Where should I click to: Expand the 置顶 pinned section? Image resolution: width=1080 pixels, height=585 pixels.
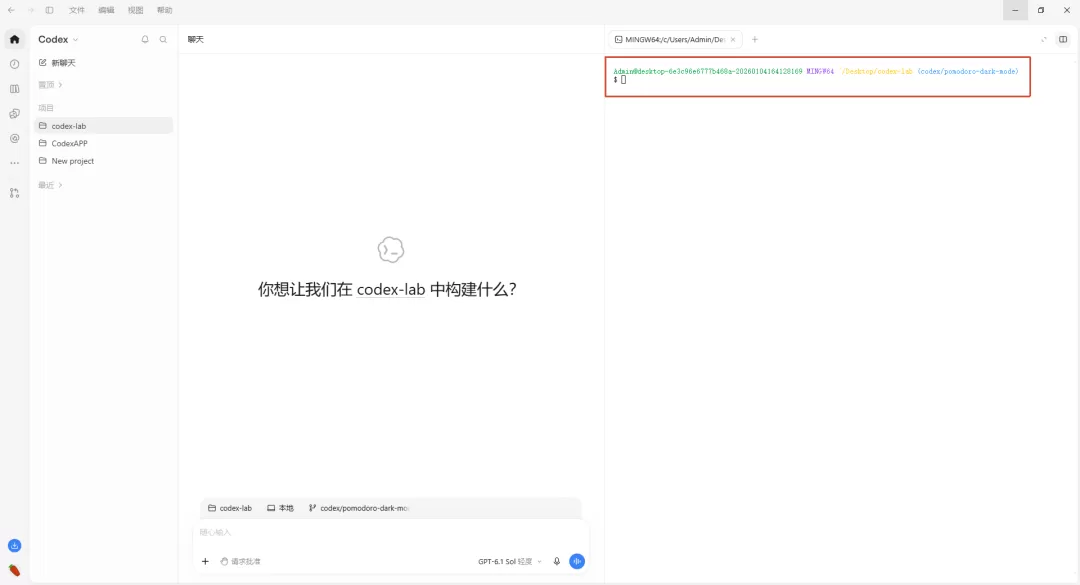50,85
